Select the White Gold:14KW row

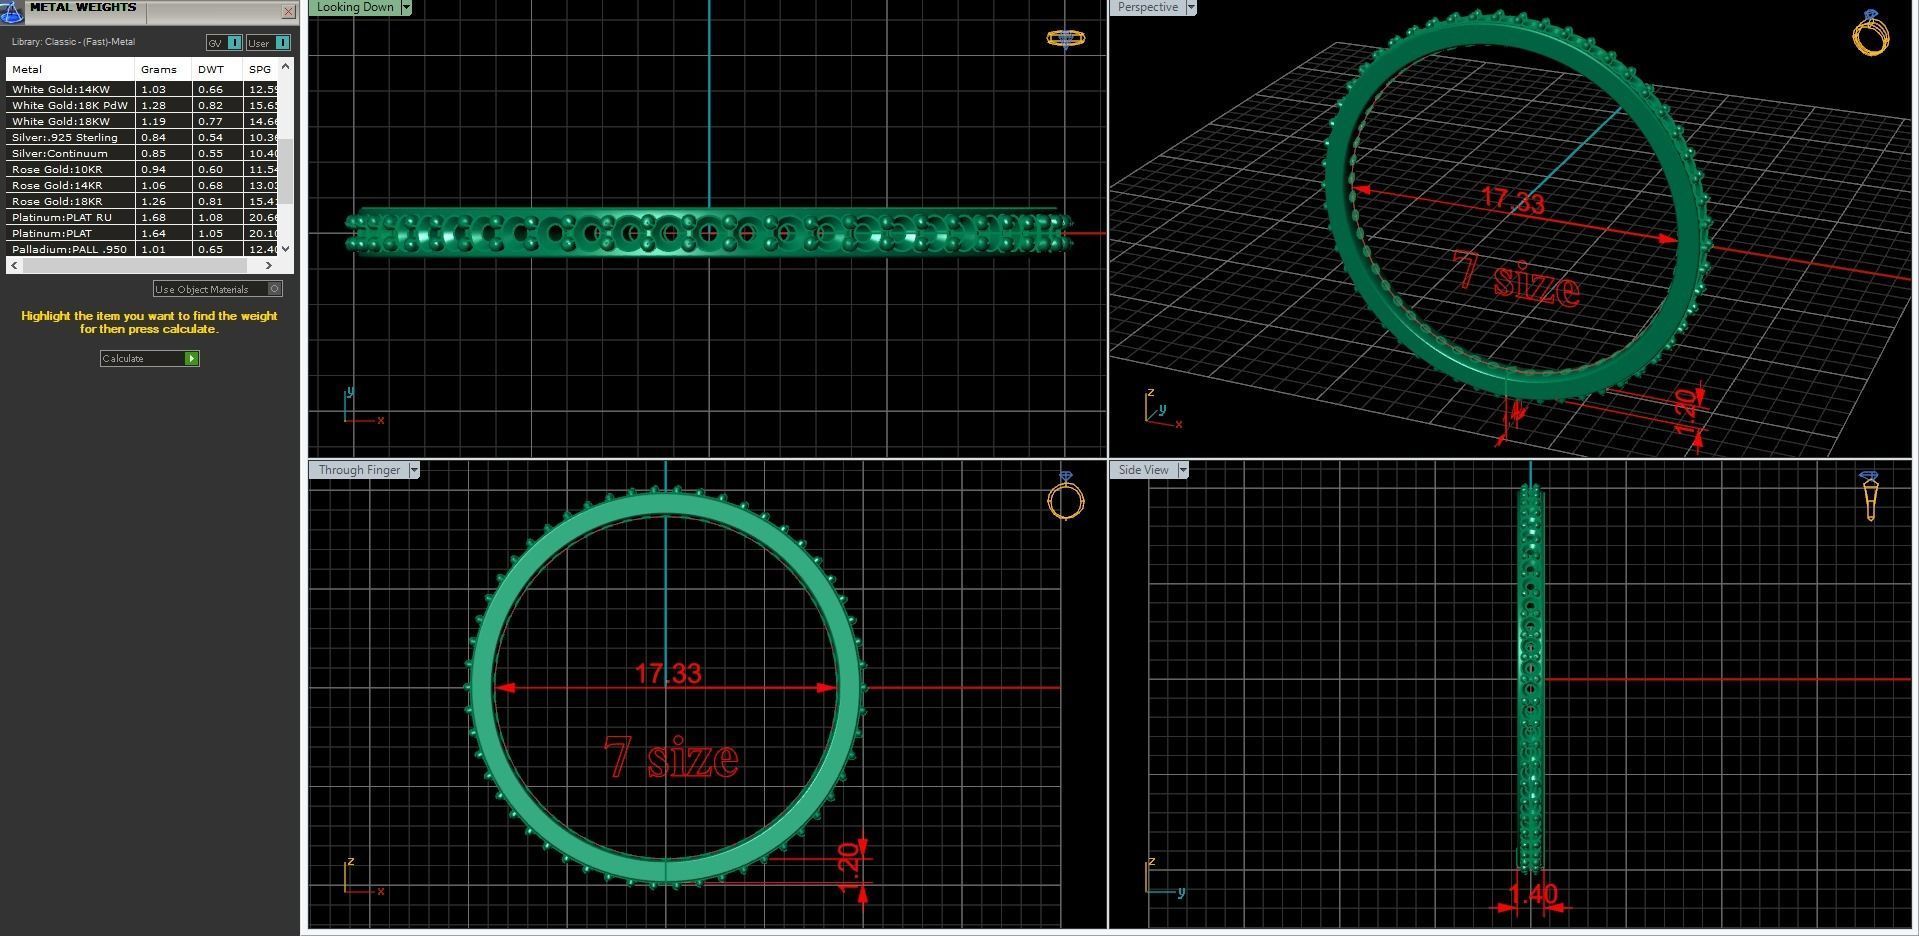pyautogui.click(x=142, y=89)
